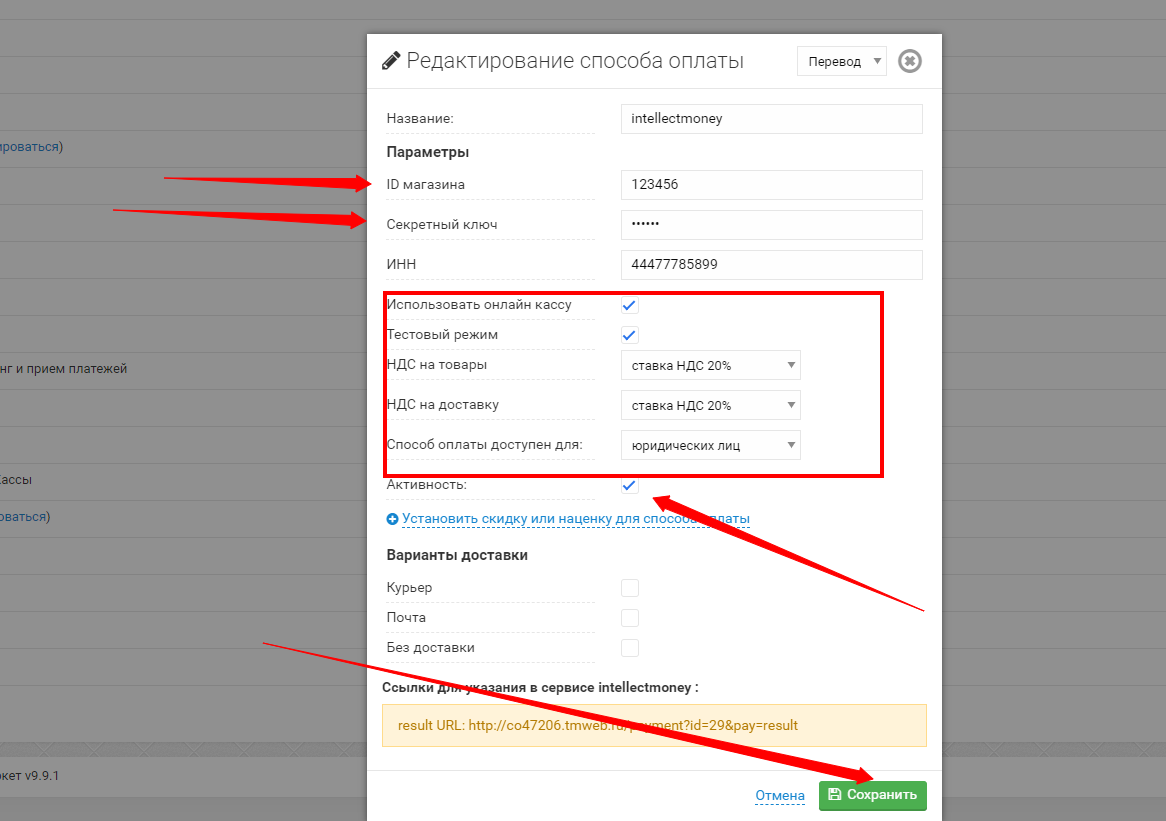This screenshot has width=1166, height=821.
Task: Select the ИНН input field
Action: tap(771, 265)
